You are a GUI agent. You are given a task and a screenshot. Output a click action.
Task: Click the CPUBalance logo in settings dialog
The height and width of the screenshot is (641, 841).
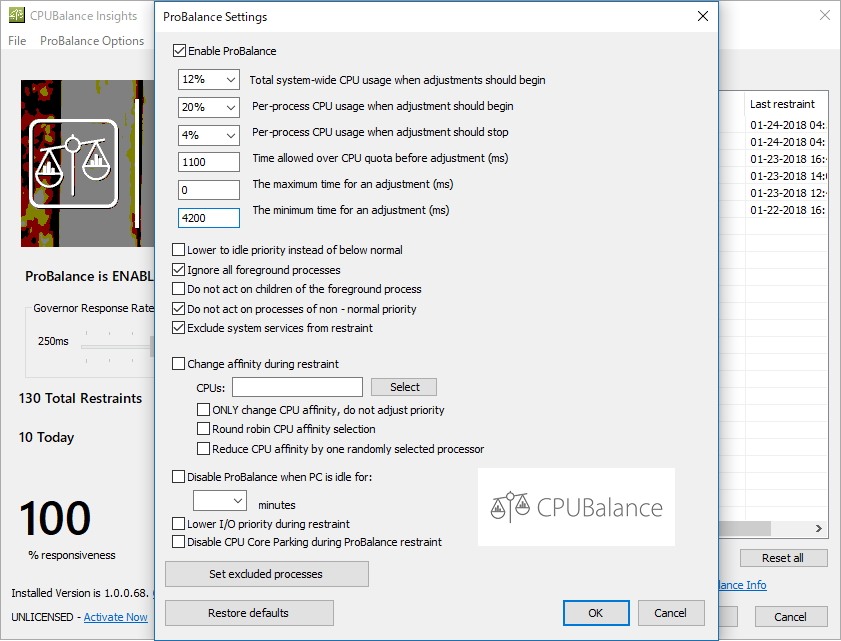point(576,507)
